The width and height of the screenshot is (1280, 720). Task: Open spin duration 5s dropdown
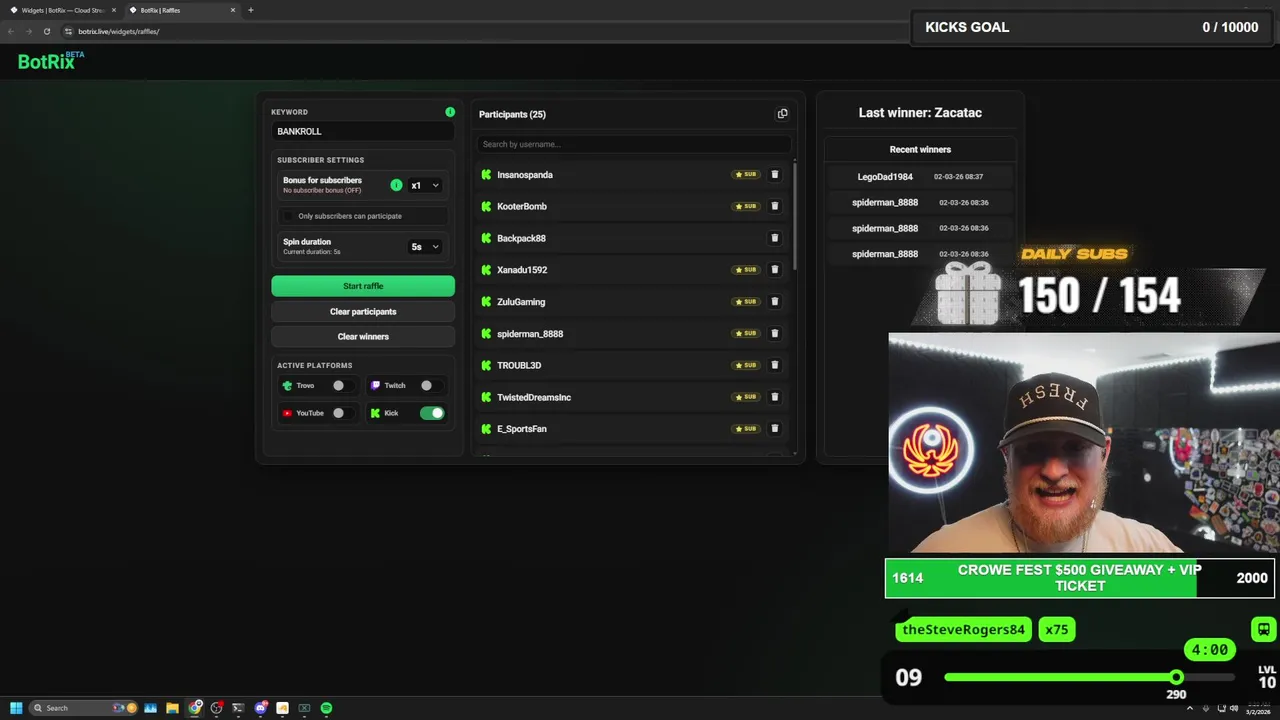[425, 246]
